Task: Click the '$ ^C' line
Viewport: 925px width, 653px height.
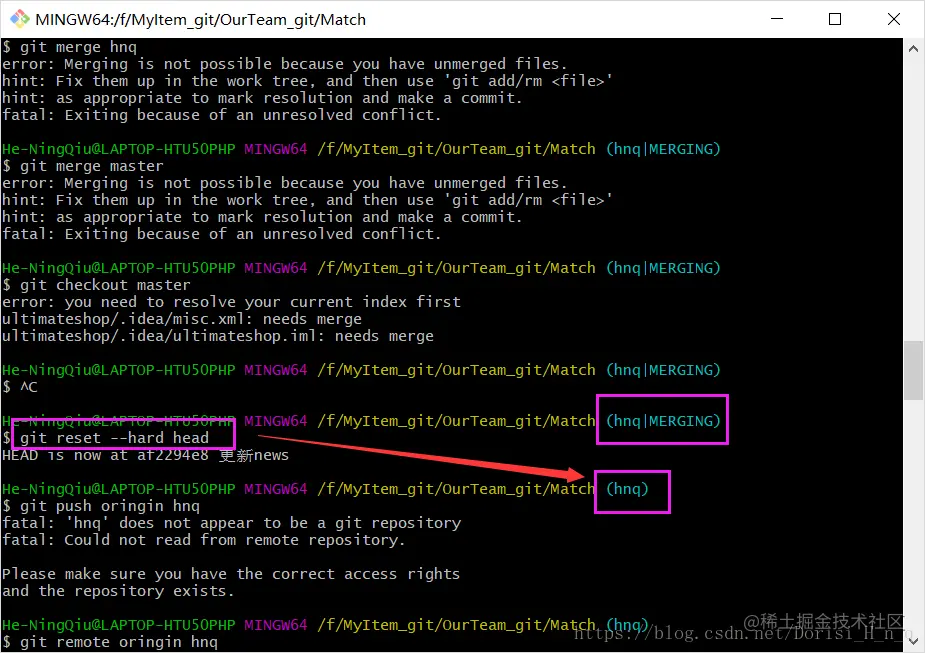Action: tap(19, 387)
